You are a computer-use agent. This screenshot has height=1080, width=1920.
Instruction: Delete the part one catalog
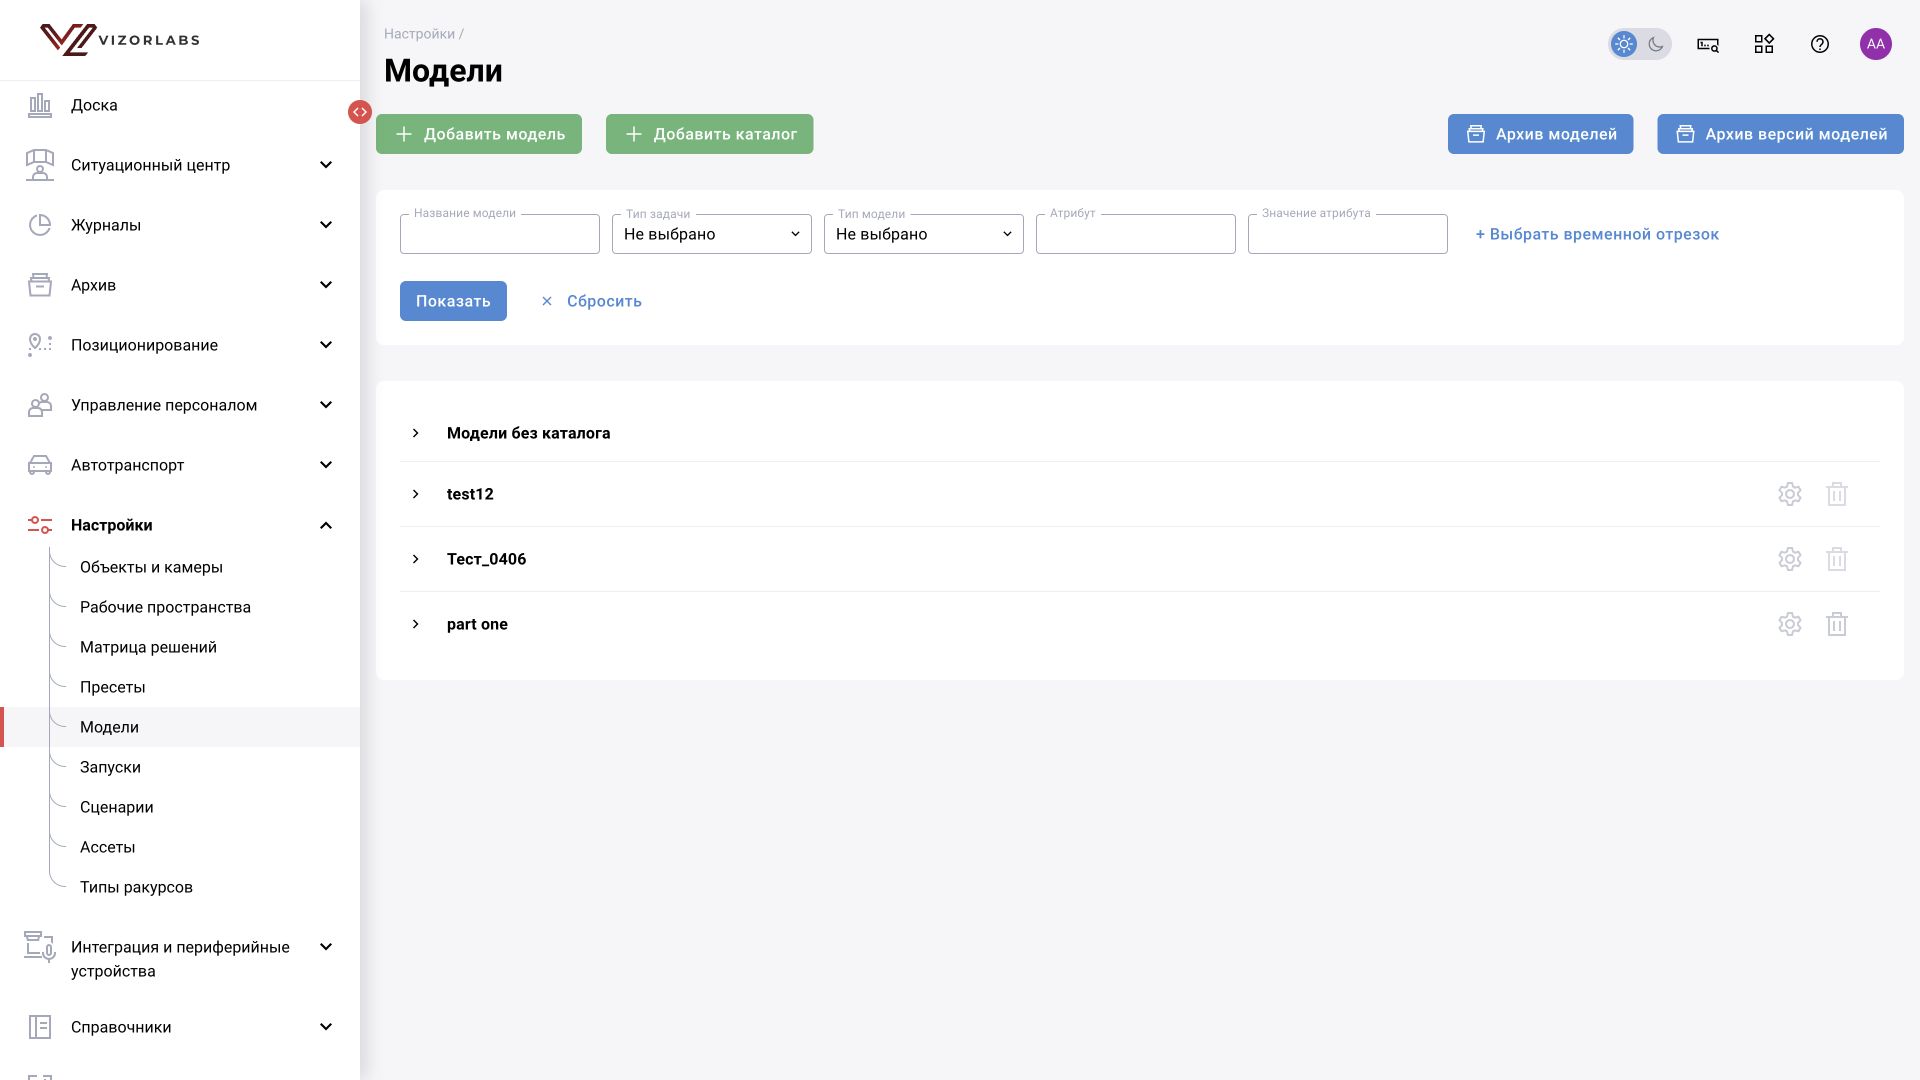[1837, 624]
